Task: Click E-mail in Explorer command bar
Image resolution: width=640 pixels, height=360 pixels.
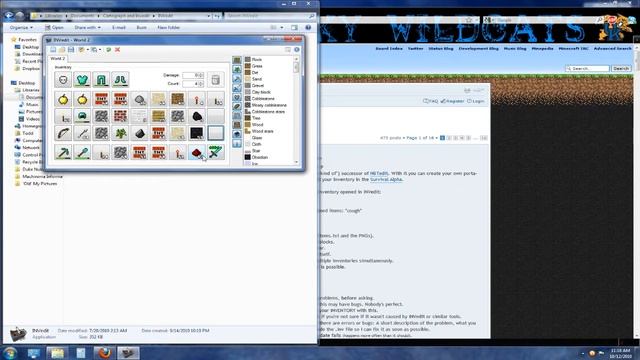Action: (x=119, y=27)
